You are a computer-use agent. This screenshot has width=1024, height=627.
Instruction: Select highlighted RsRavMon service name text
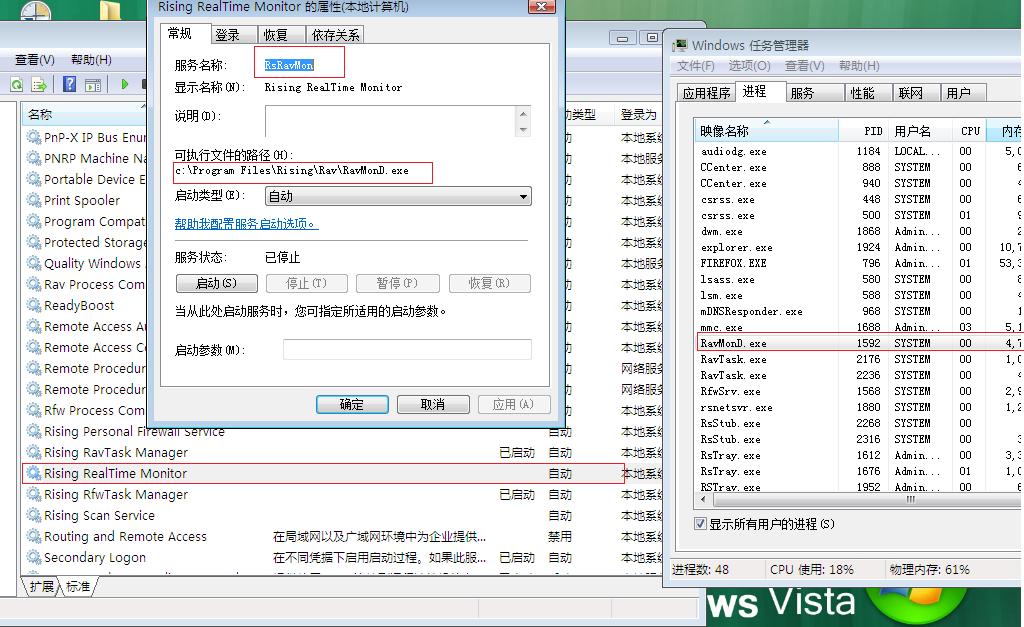click(x=289, y=65)
